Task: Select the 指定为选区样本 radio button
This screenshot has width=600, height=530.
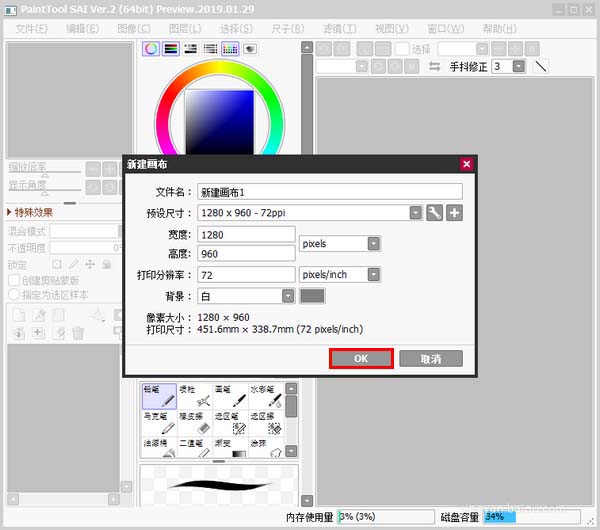Action: coord(14,295)
